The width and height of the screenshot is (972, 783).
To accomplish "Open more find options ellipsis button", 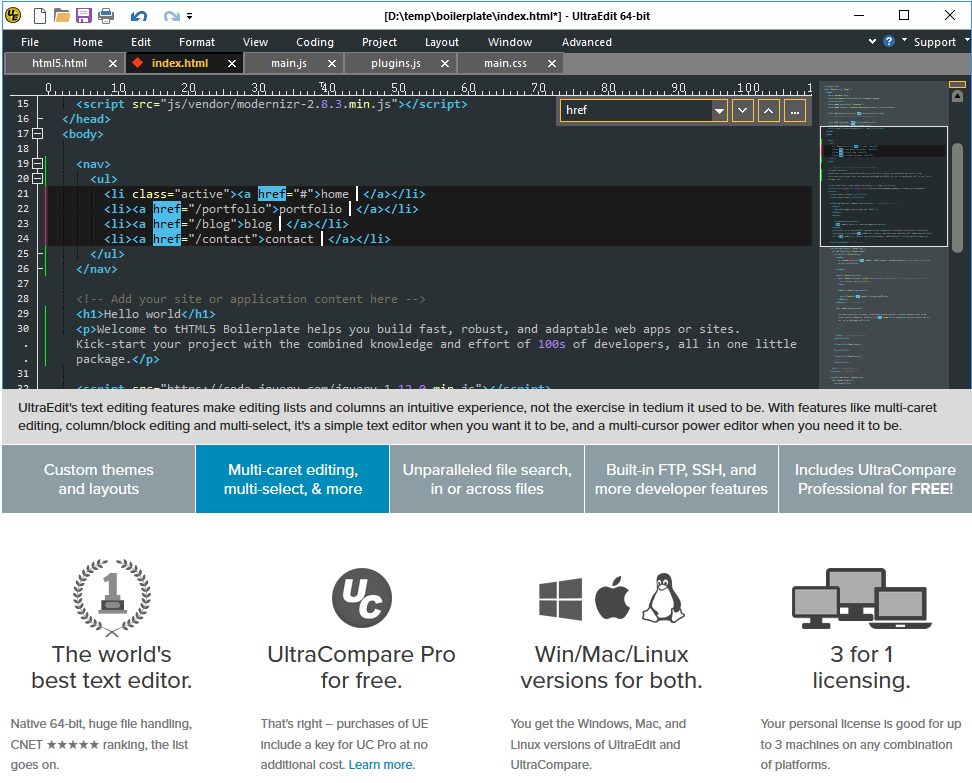I will point(794,110).
